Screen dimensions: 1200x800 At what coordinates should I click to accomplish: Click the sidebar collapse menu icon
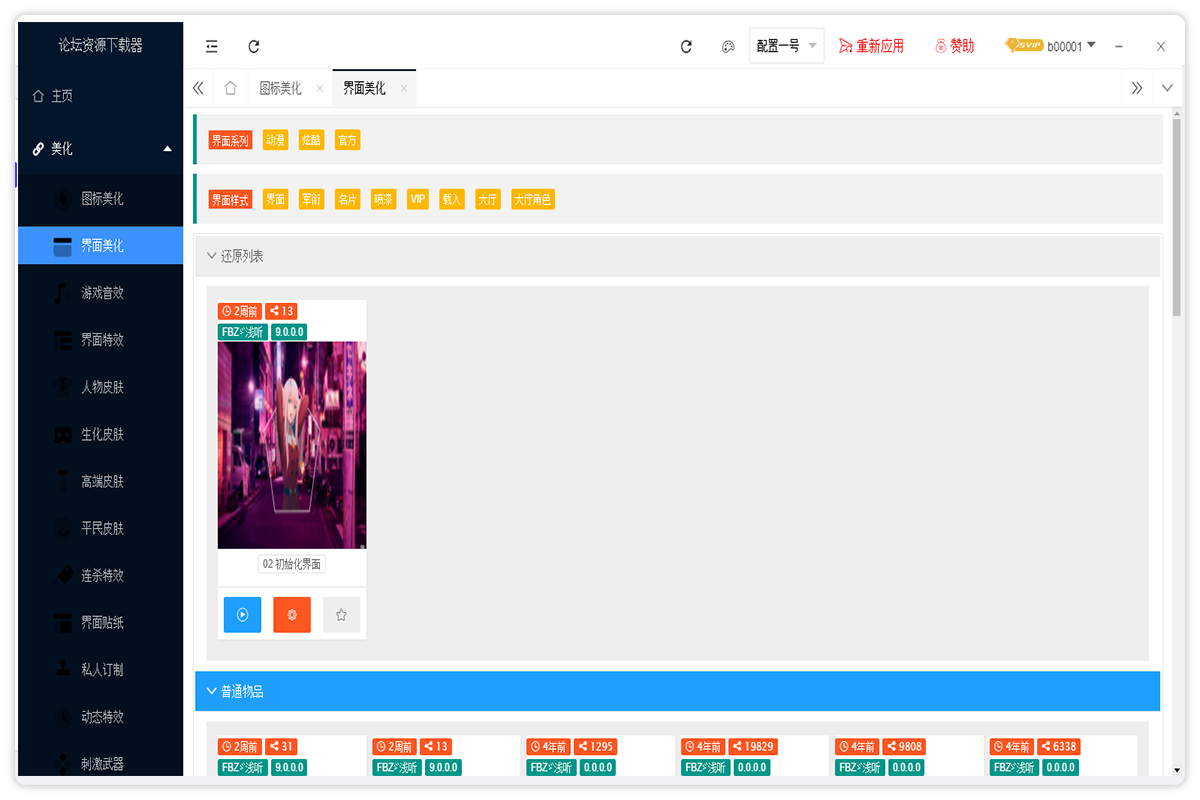click(212, 46)
